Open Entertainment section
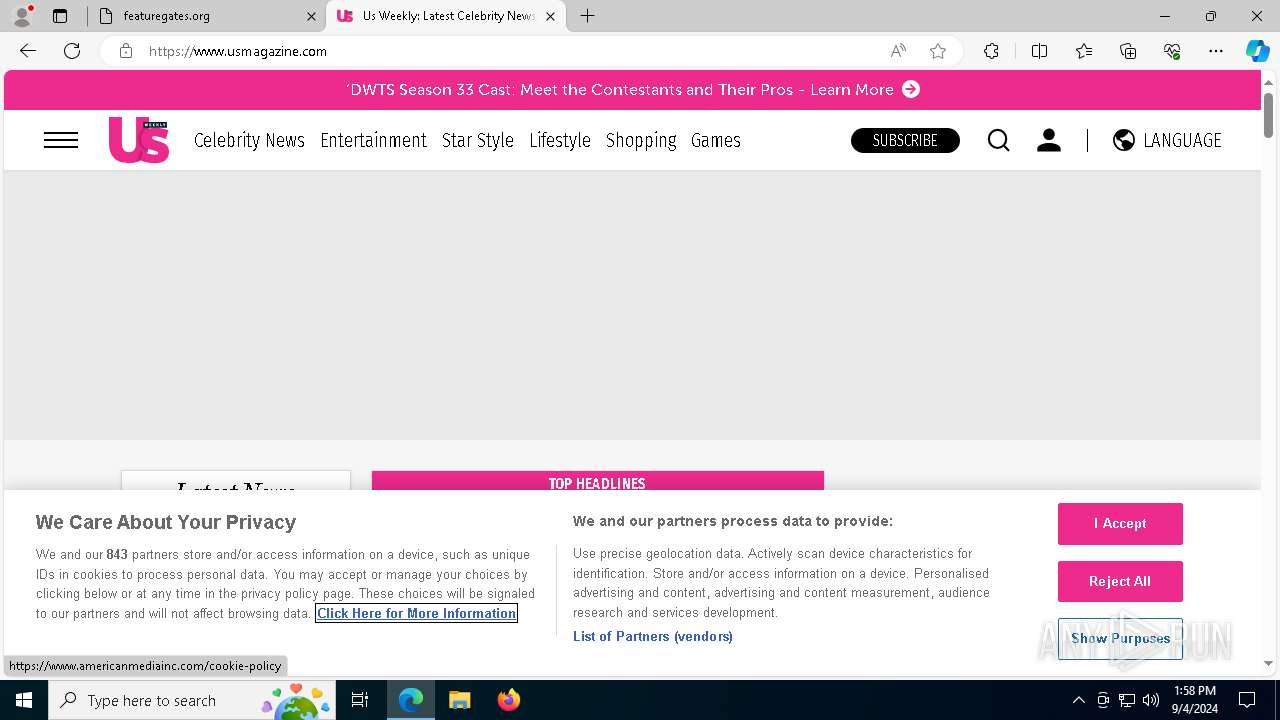 (373, 140)
